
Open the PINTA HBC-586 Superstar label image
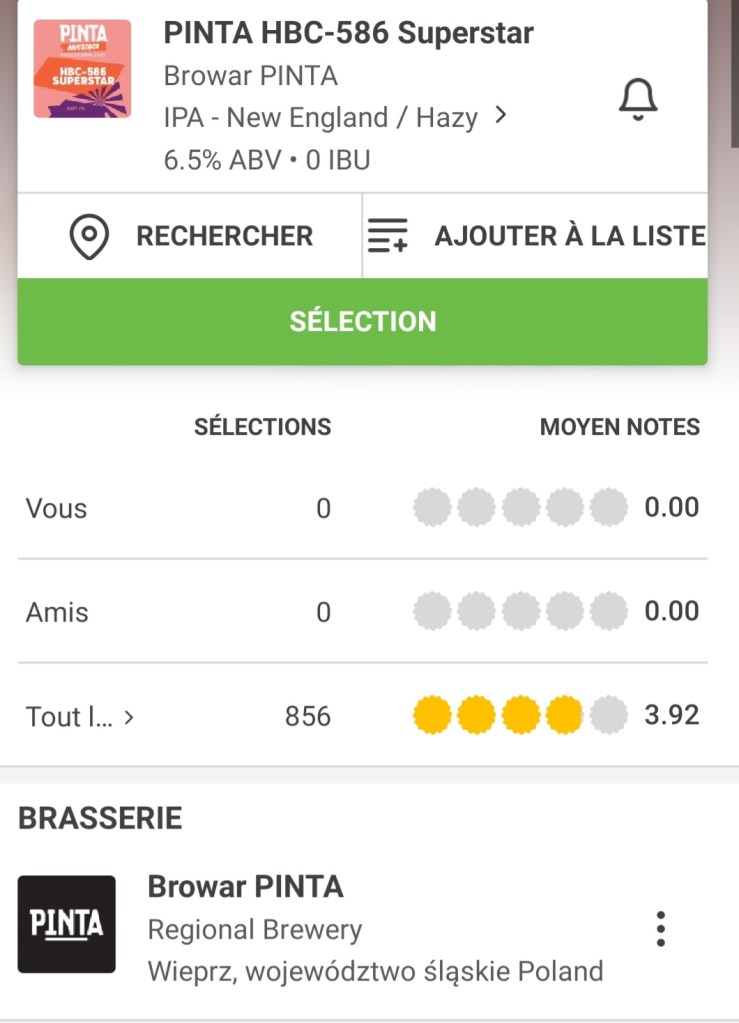click(x=82, y=69)
